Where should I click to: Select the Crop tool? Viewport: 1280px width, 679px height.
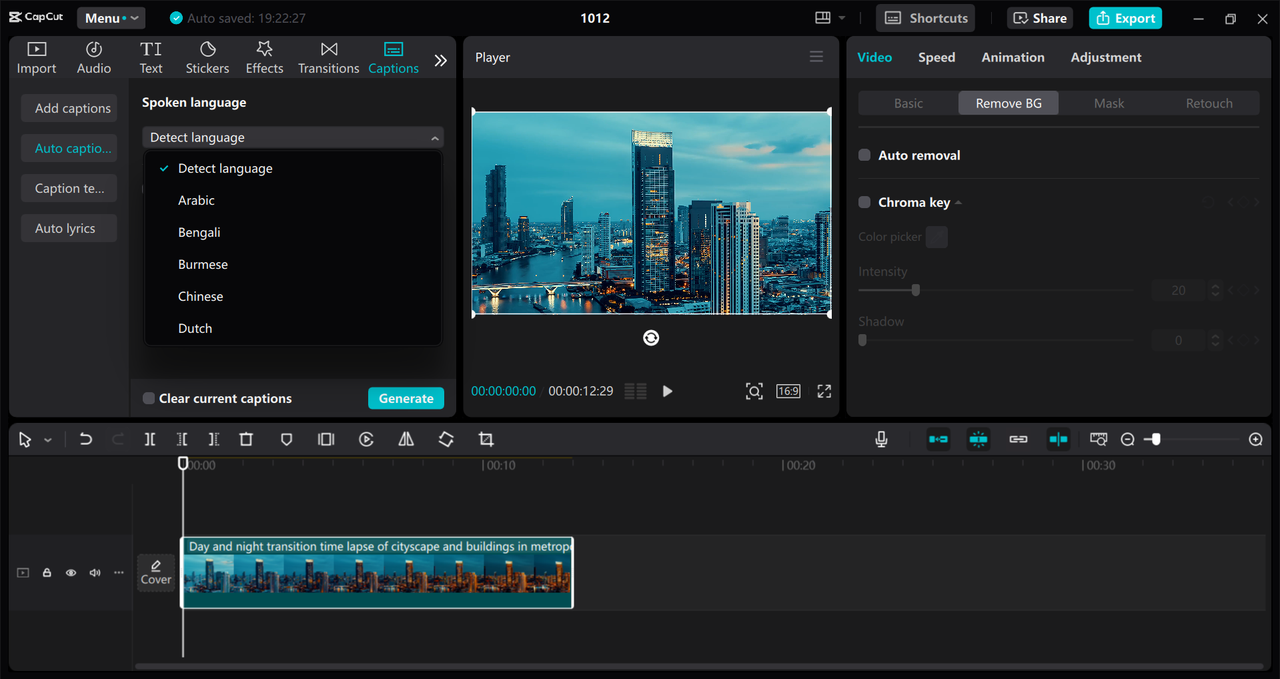tap(486, 439)
